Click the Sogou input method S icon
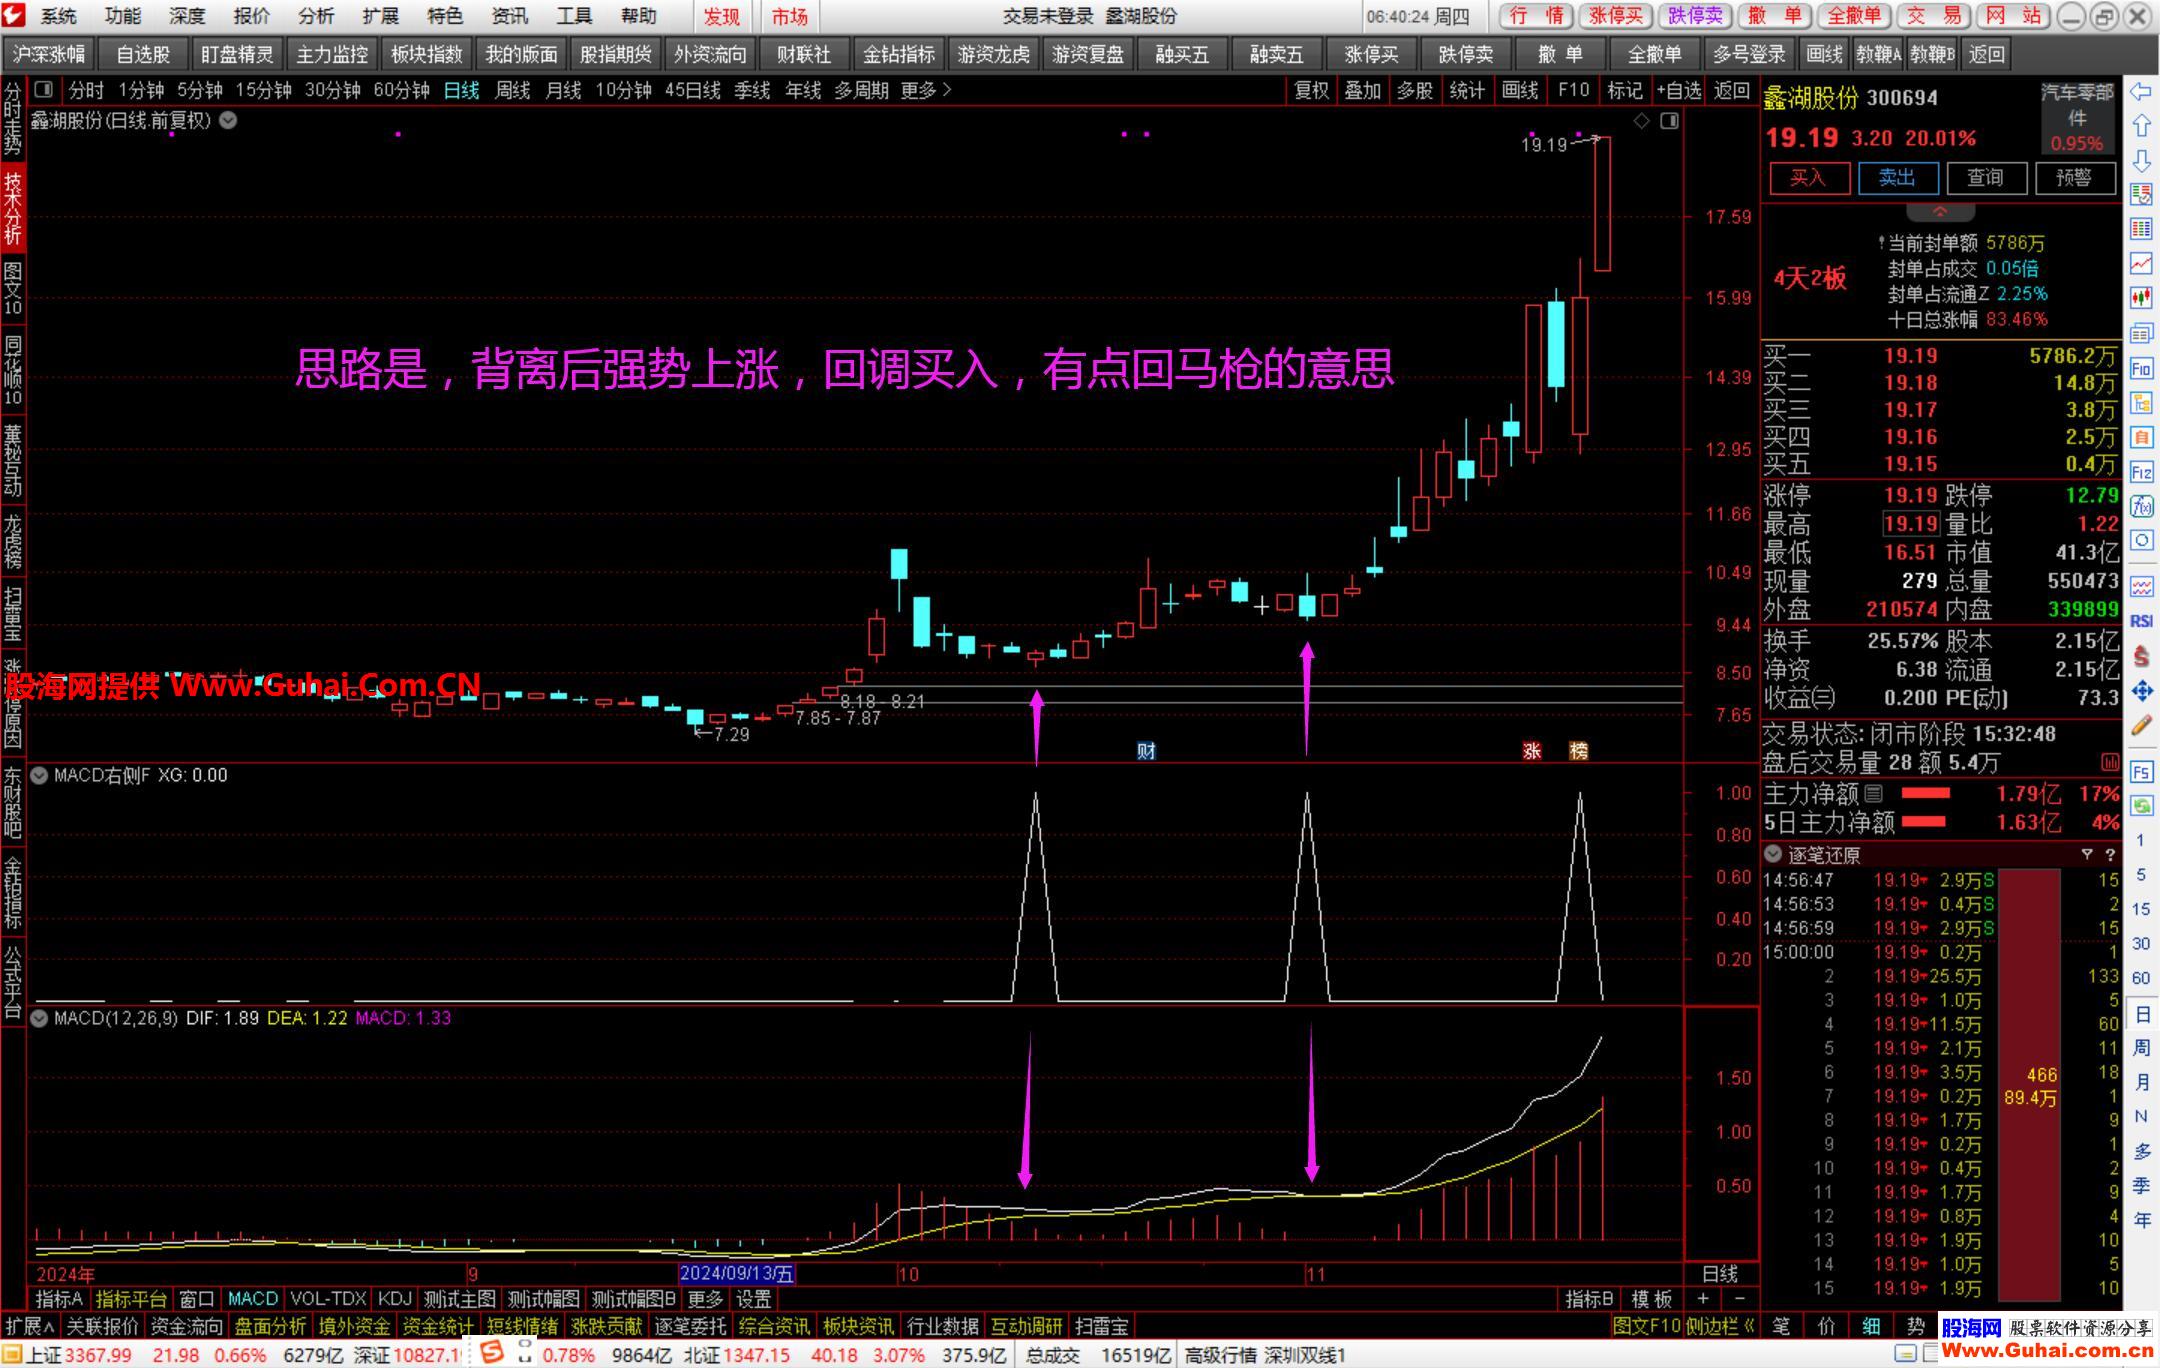 [491, 1353]
